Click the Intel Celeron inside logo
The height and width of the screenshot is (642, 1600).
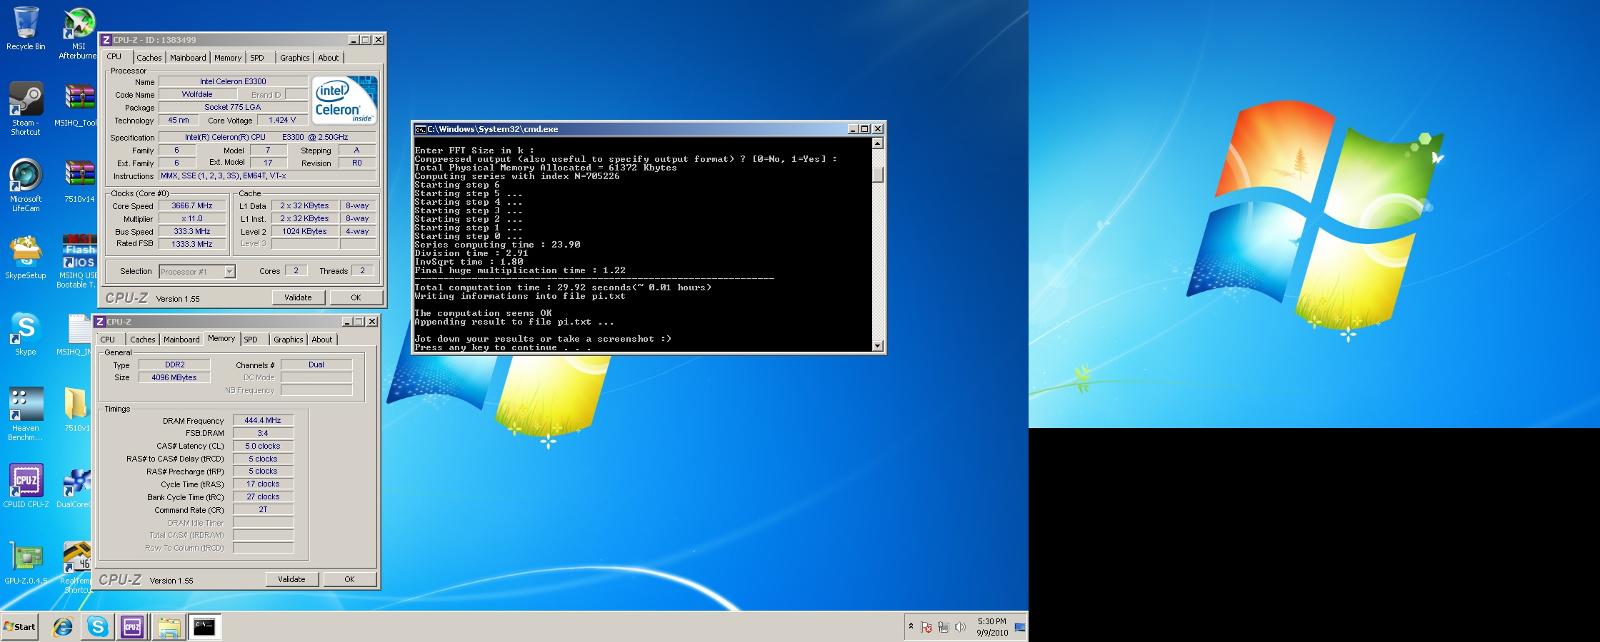pos(345,100)
